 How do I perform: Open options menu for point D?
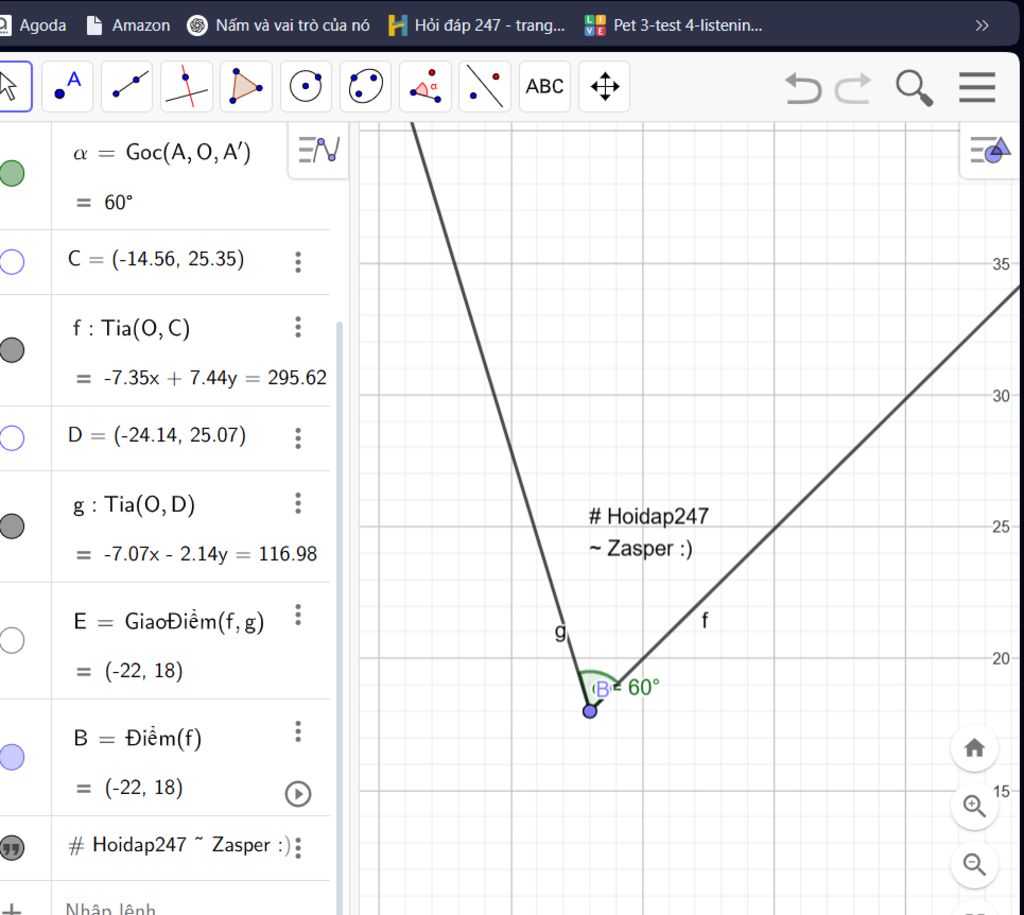pyautogui.click(x=298, y=437)
